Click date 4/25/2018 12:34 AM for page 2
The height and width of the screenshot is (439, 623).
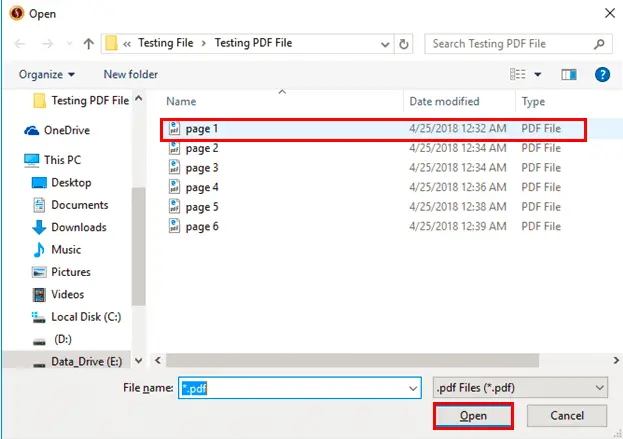[x=458, y=148]
